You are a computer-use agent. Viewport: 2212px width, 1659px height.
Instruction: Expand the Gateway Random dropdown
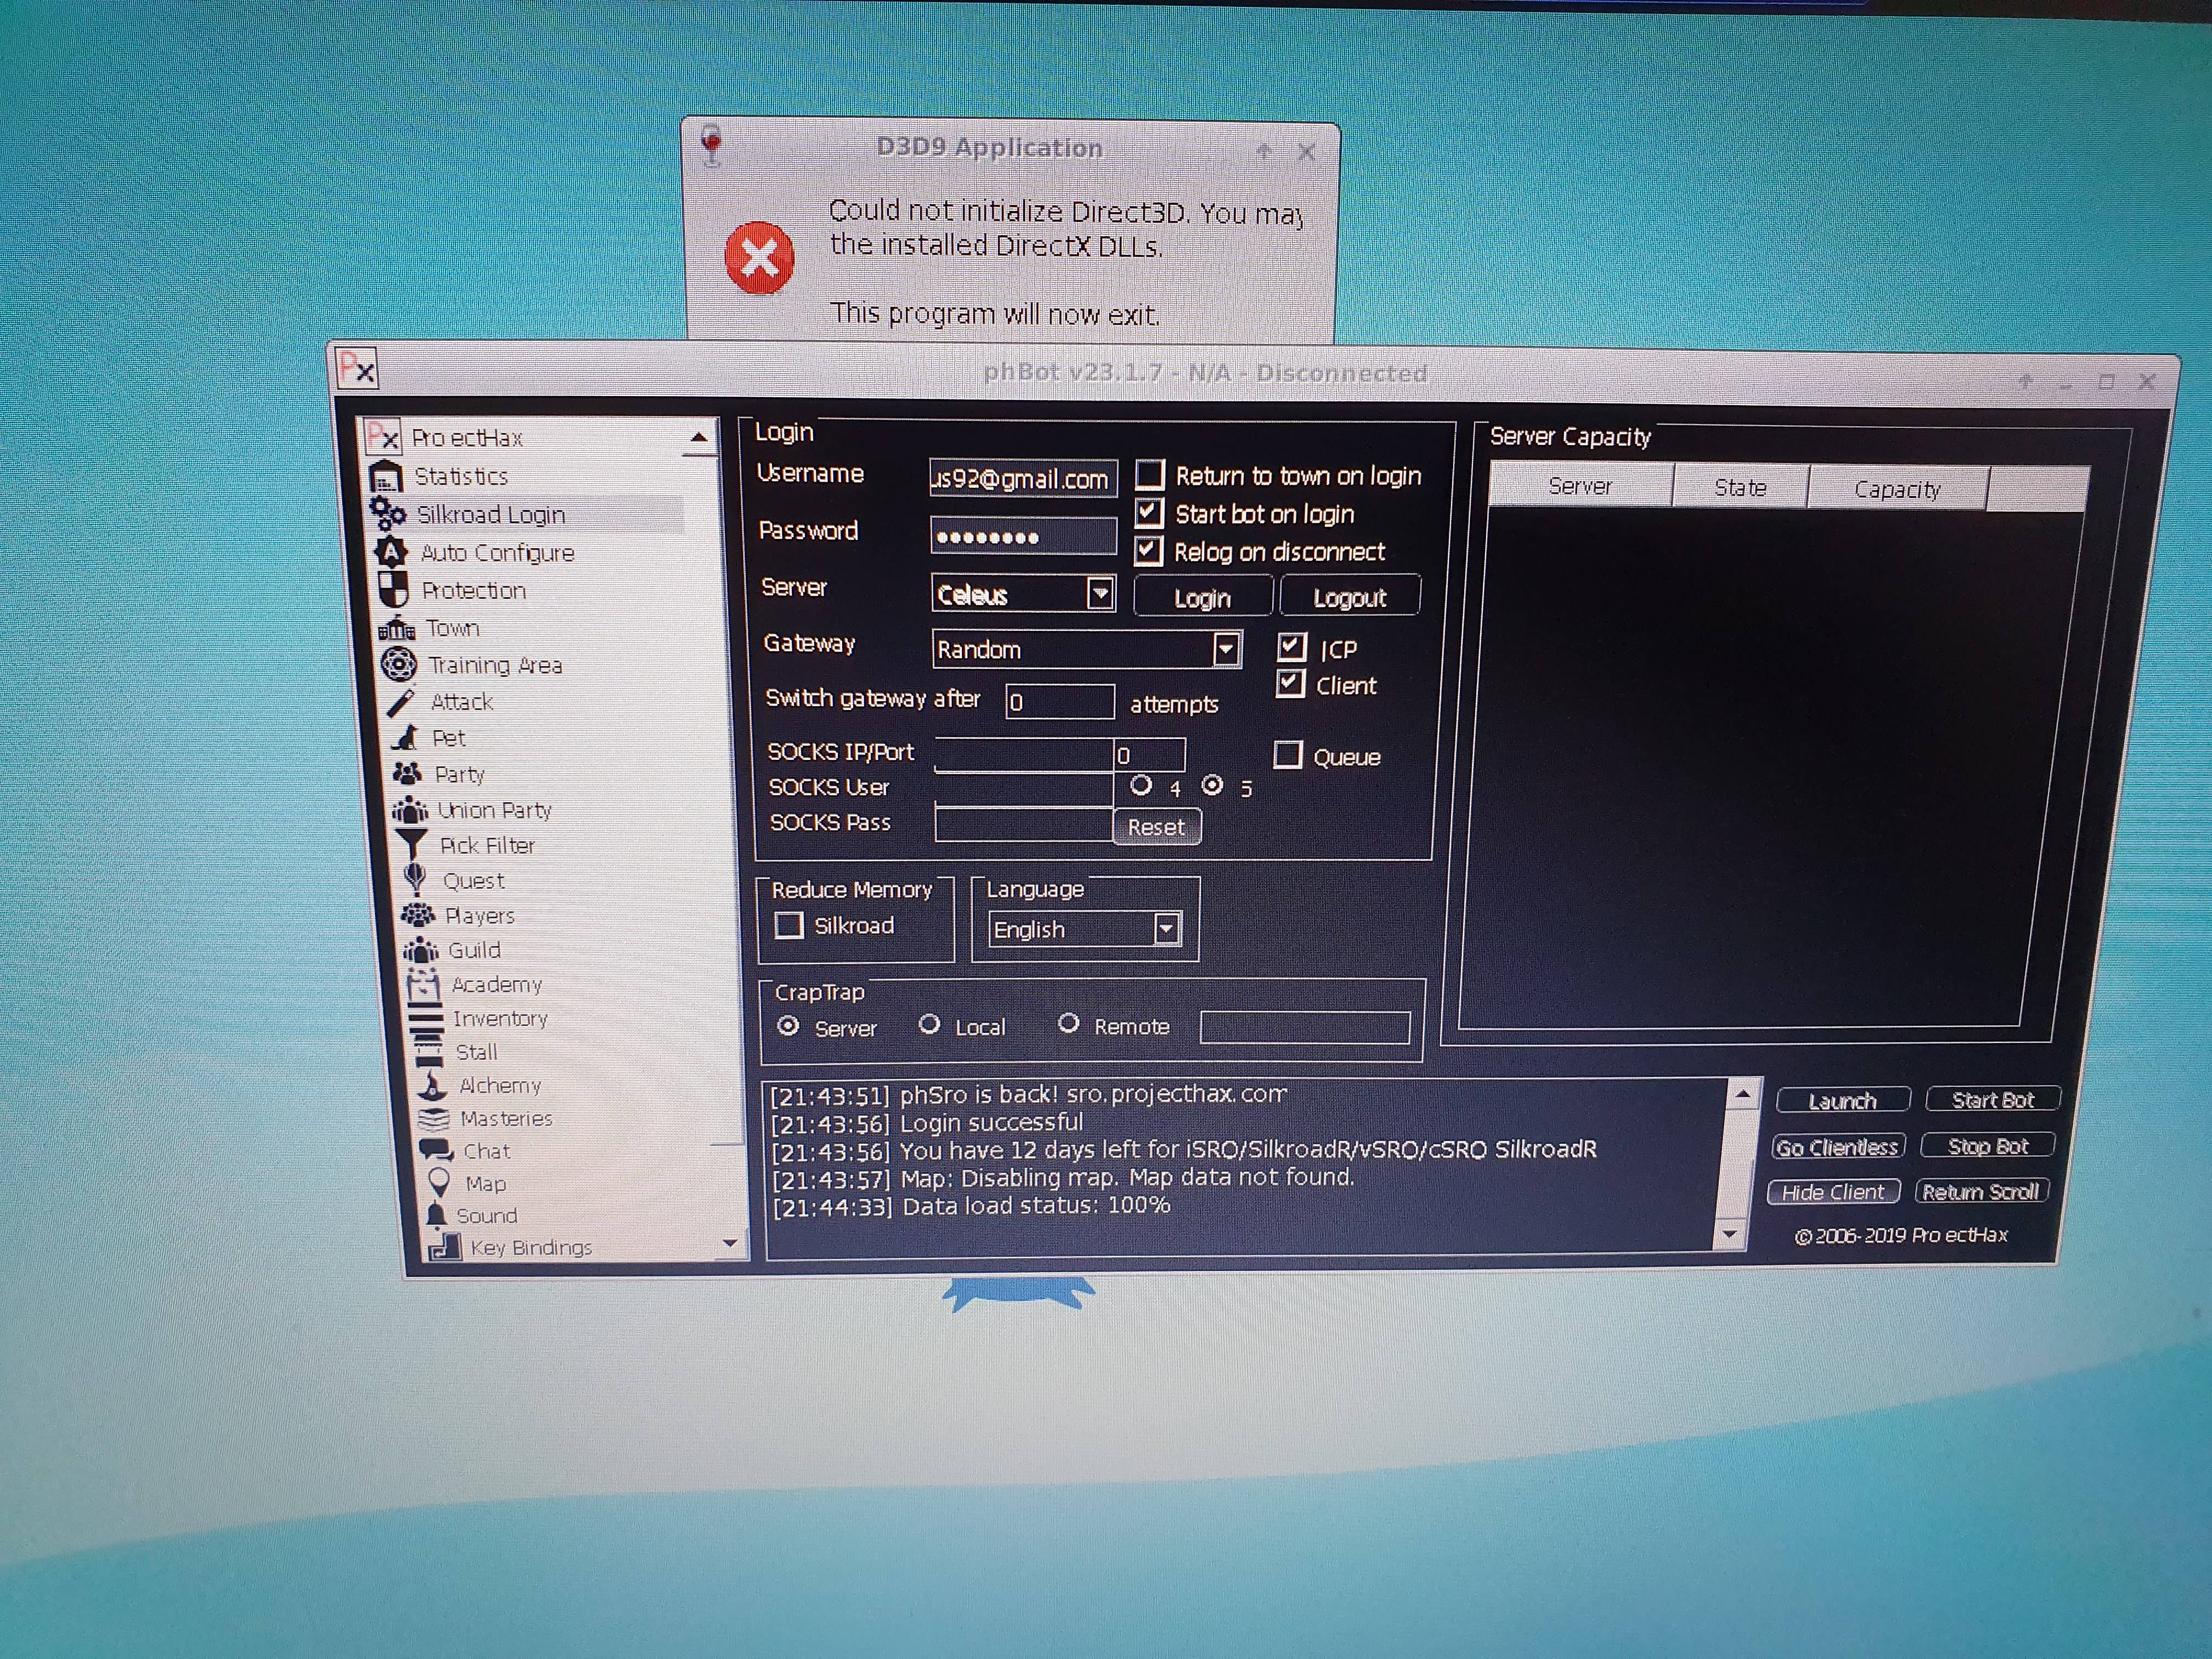[1226, 649]
